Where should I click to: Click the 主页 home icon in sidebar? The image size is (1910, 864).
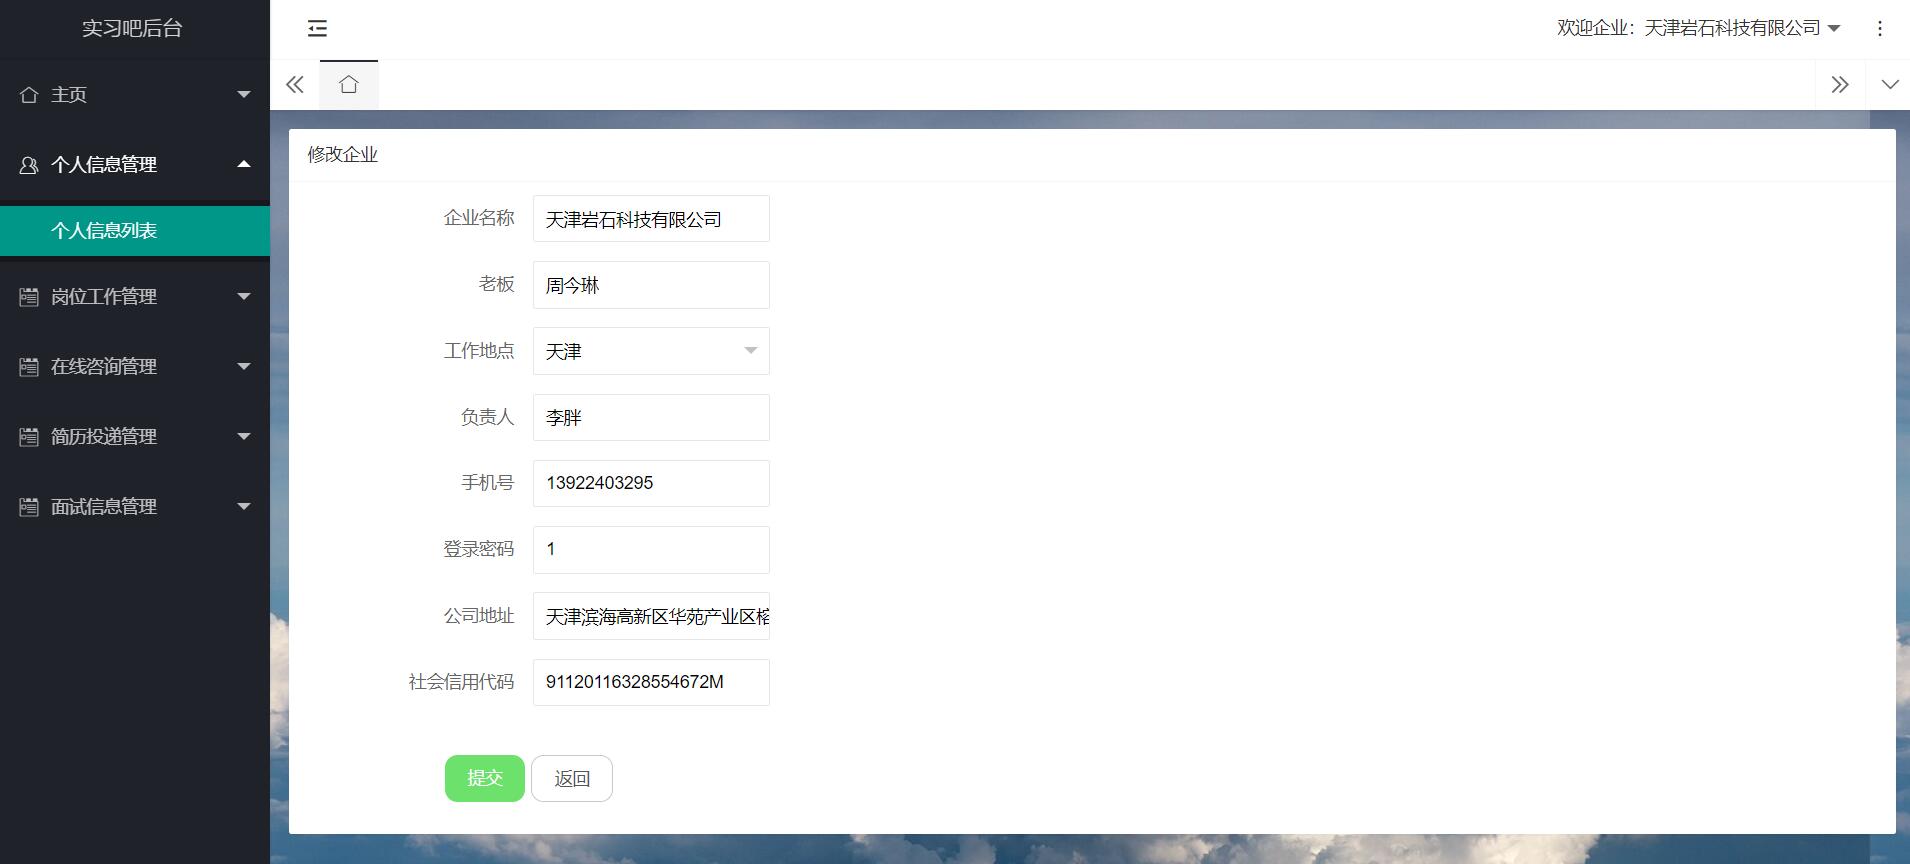coord(29,95)
